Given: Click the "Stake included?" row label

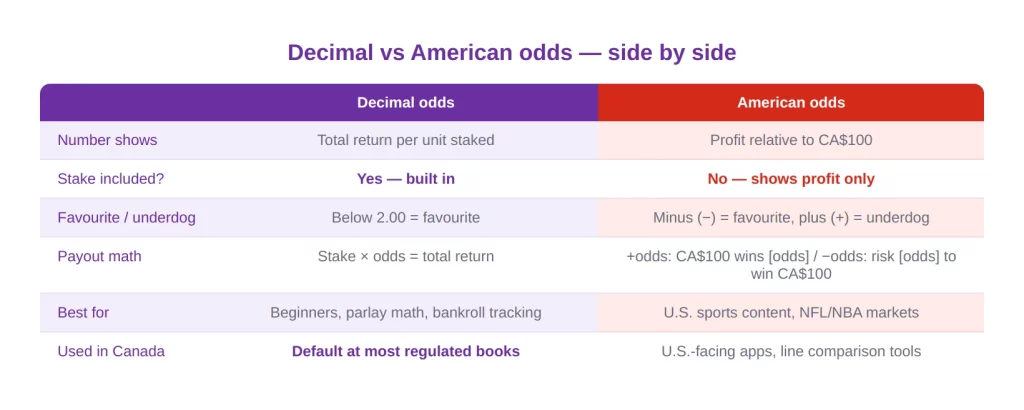Looking at the screenshot, I should (x=111, y=179).
